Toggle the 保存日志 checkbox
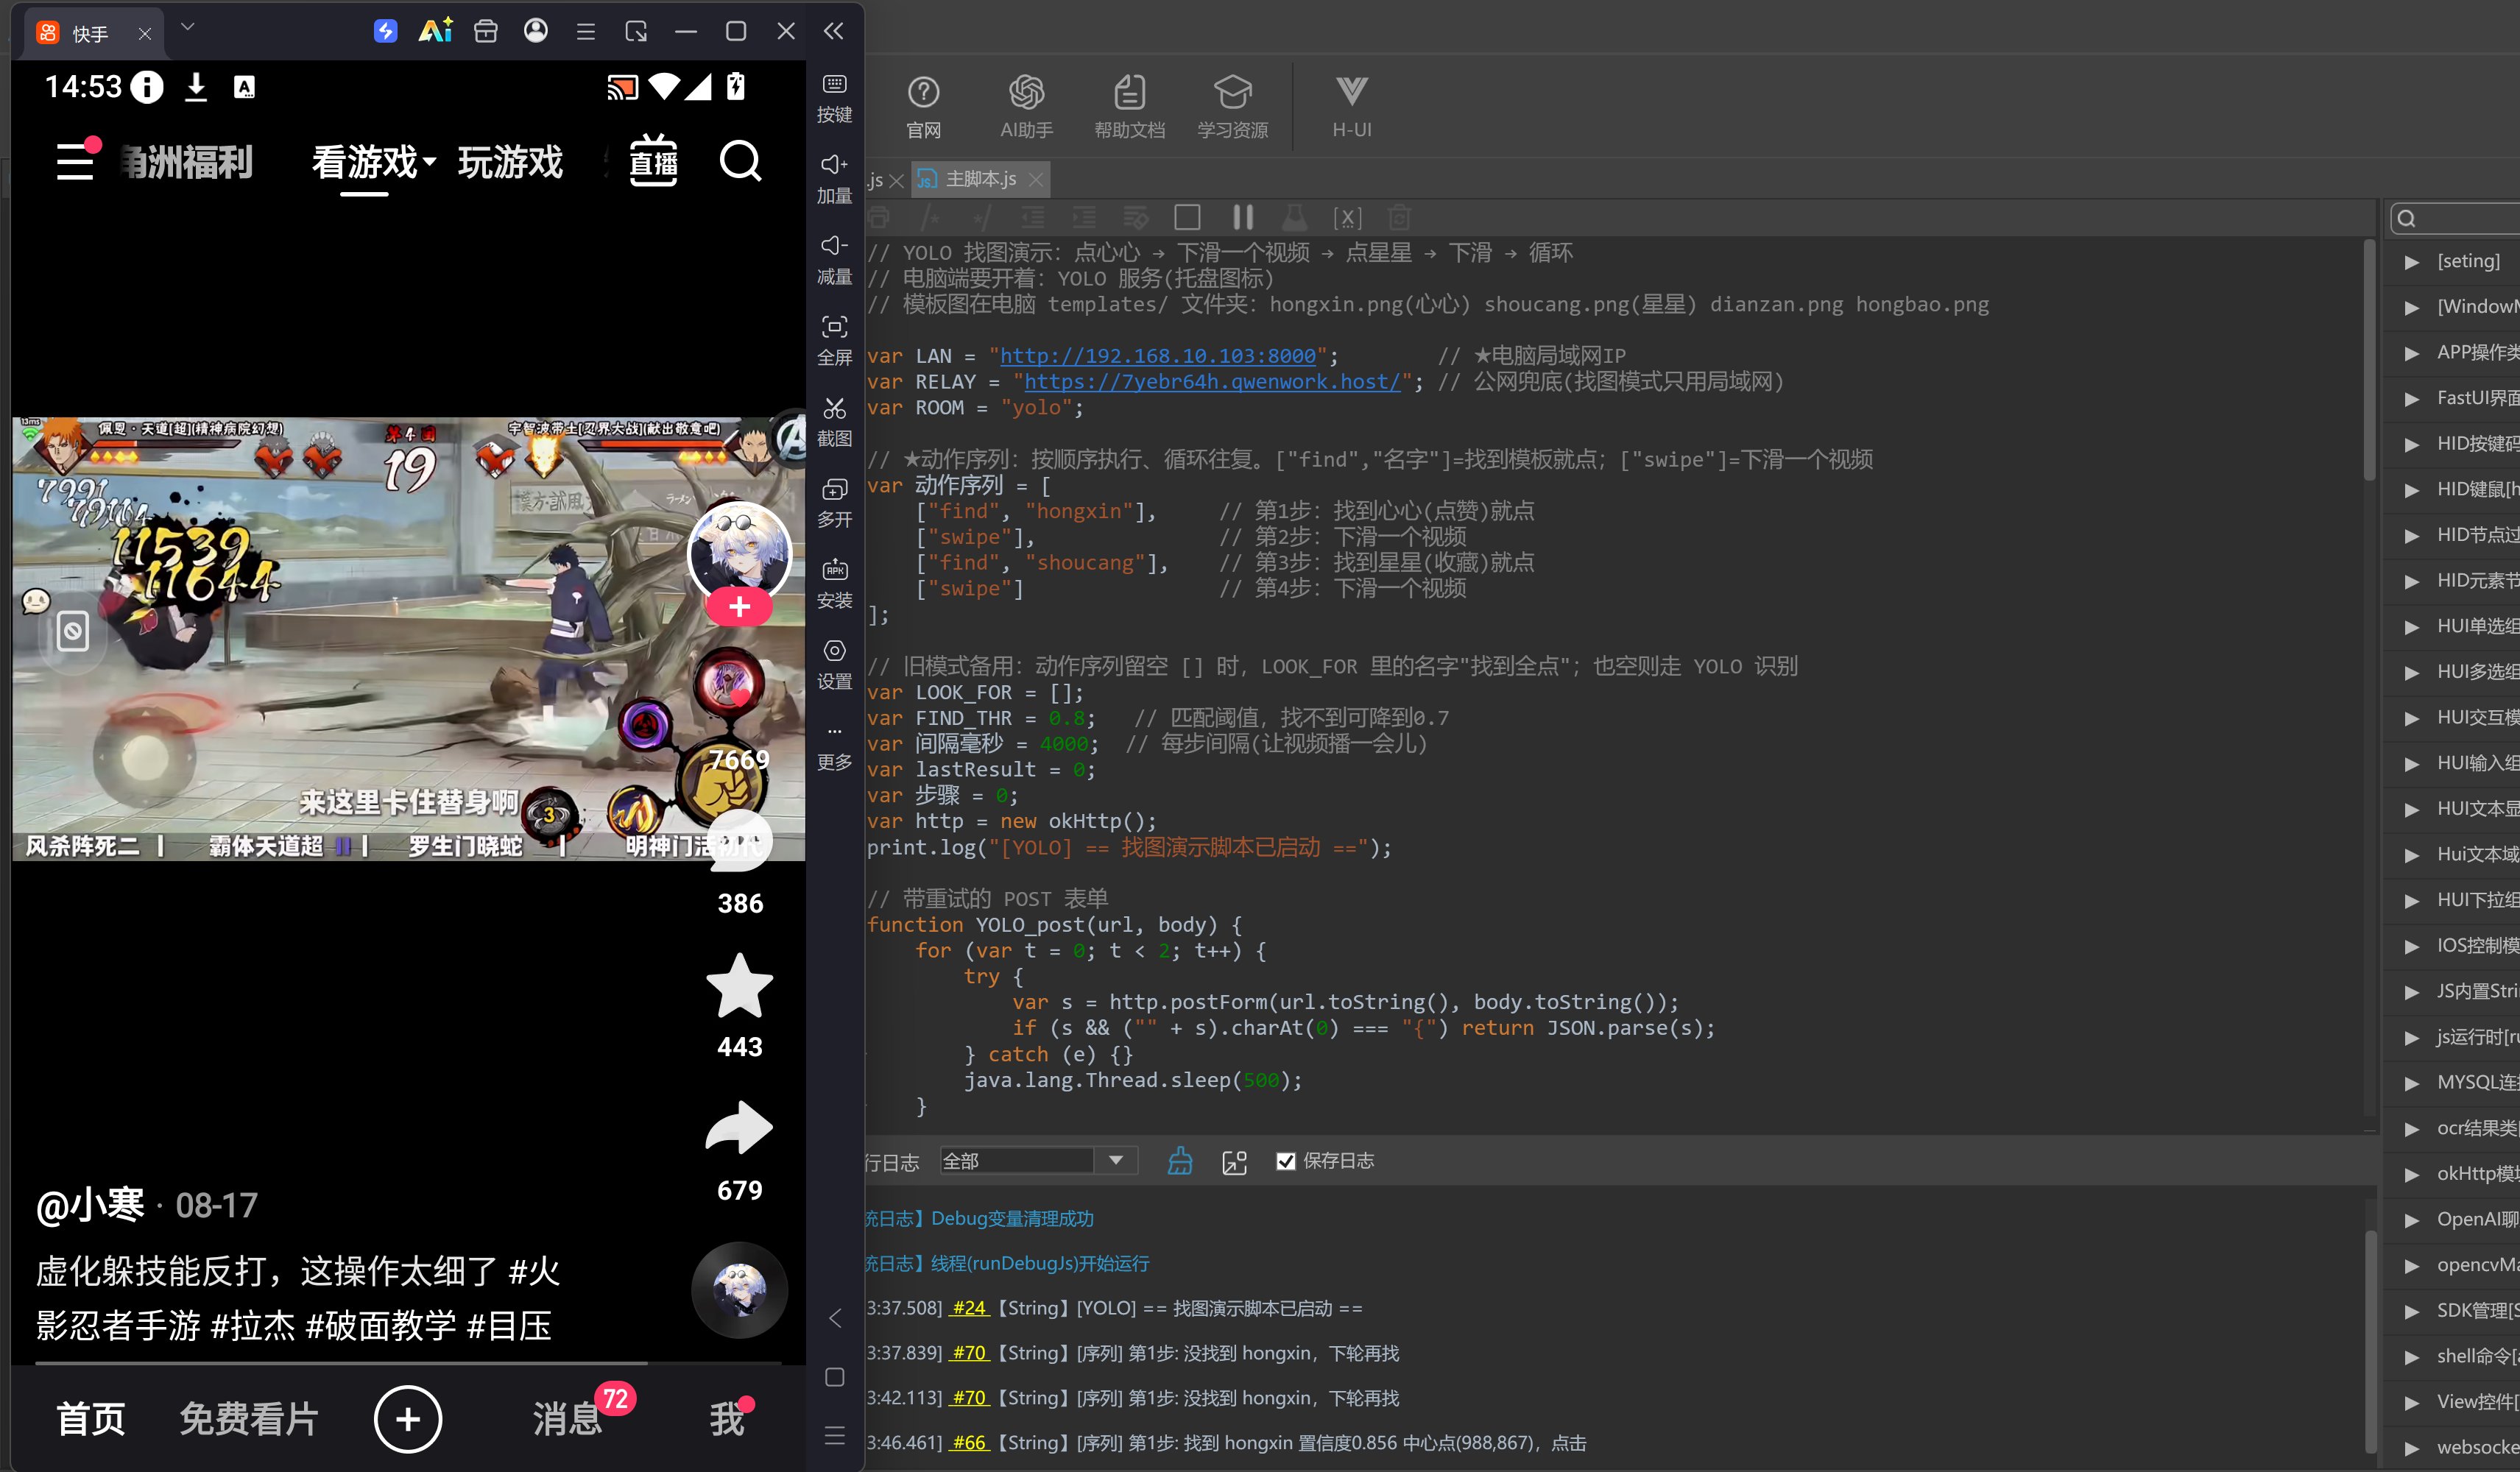This screenshot has width=2520, height=1472. coord(1285,1161)
